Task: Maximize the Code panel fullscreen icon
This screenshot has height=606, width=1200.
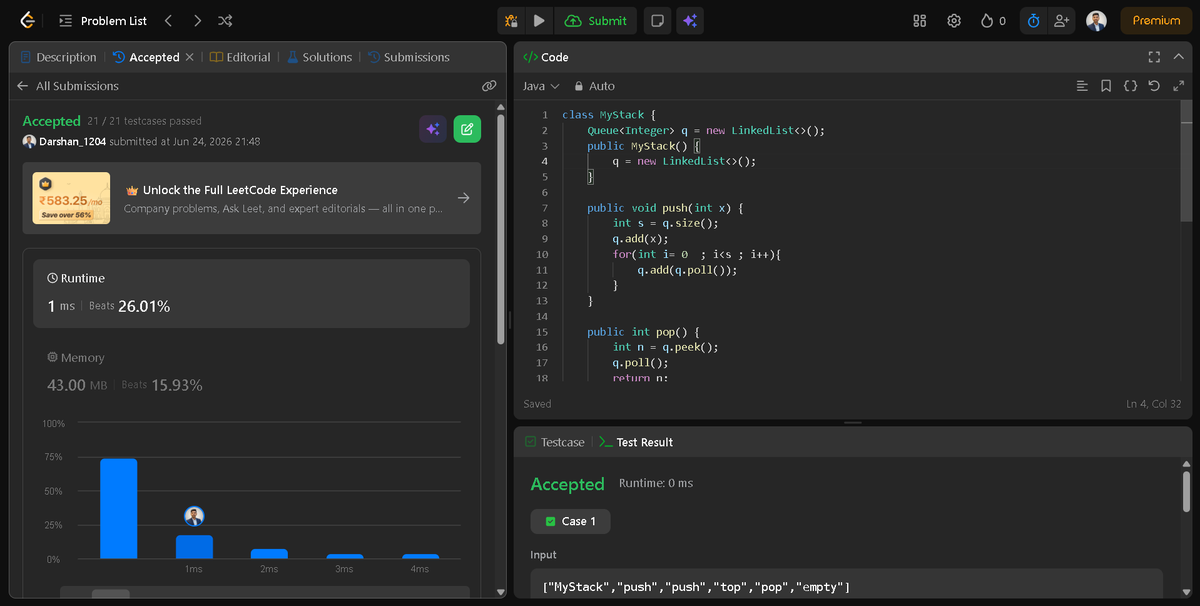Action: 1154,57
